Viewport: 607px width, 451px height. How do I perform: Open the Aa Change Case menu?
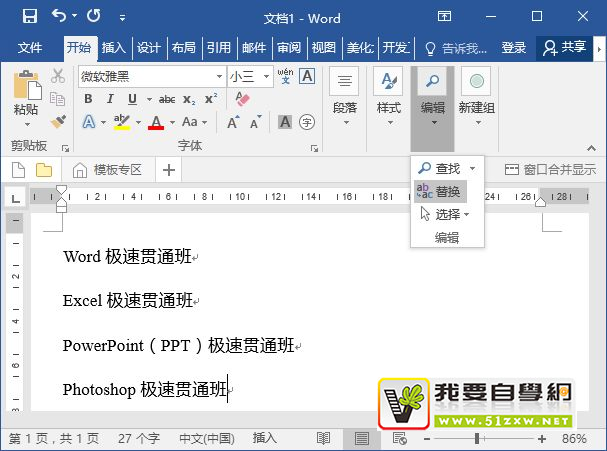pos(194,122)
